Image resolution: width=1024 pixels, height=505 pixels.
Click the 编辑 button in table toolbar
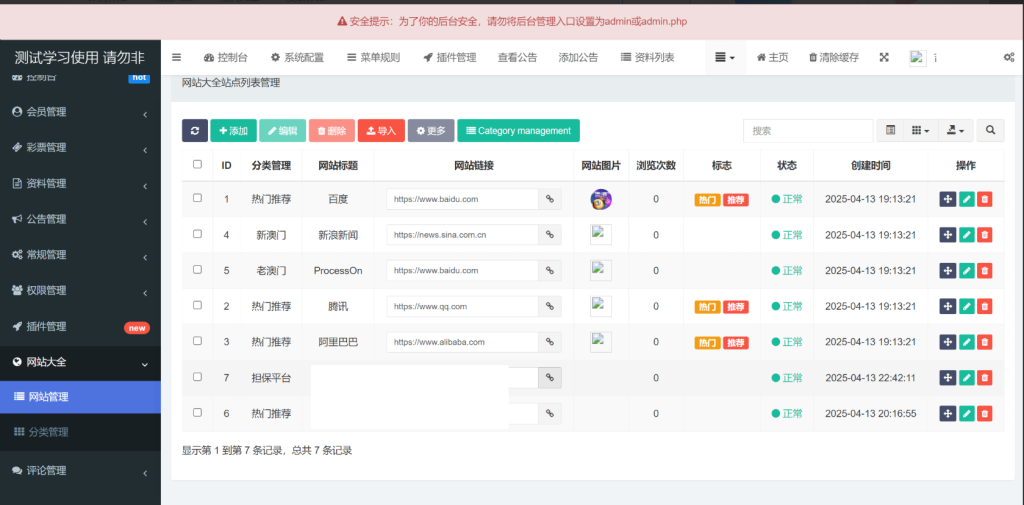pos(283,131)
